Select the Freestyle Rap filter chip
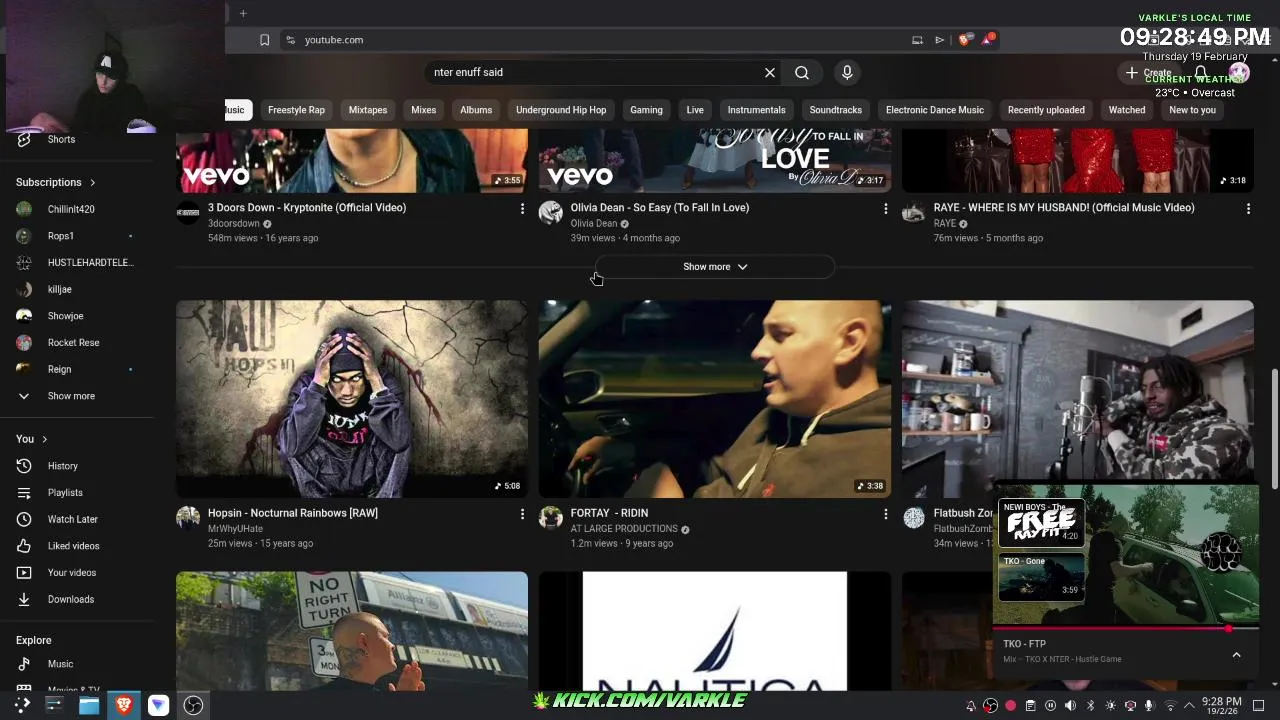This screenshot has width=1280, height=720. (296, 110)
